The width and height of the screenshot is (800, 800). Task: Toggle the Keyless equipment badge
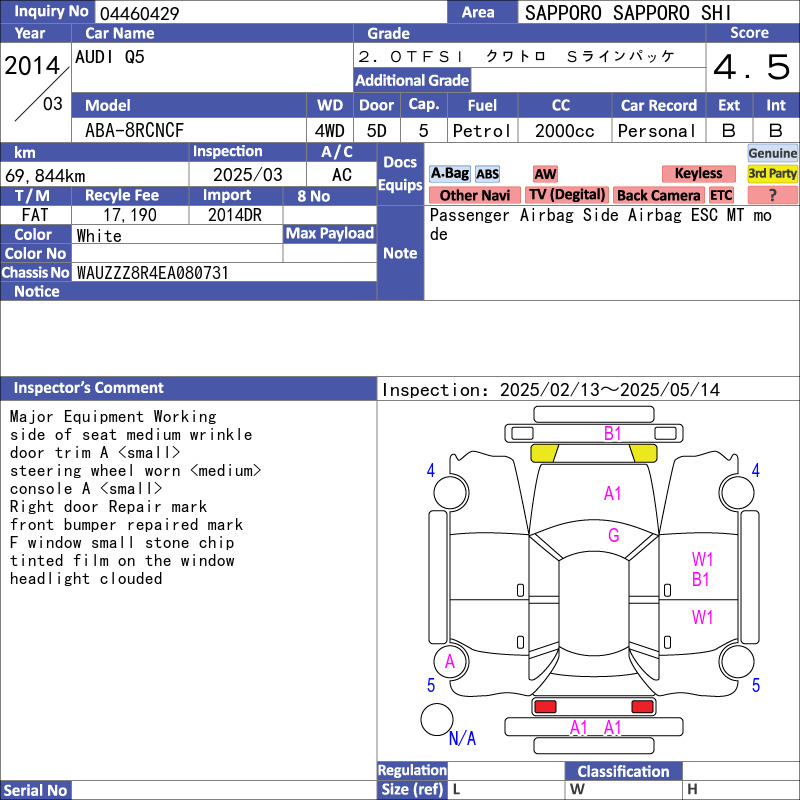point(697,174)
